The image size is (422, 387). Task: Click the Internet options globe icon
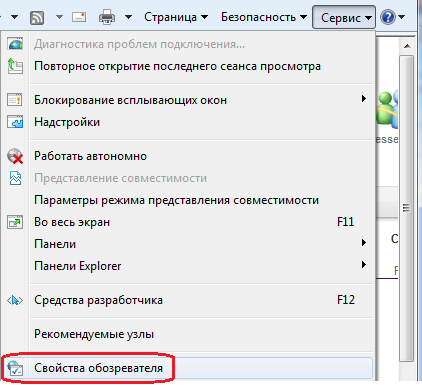point(15,368)
